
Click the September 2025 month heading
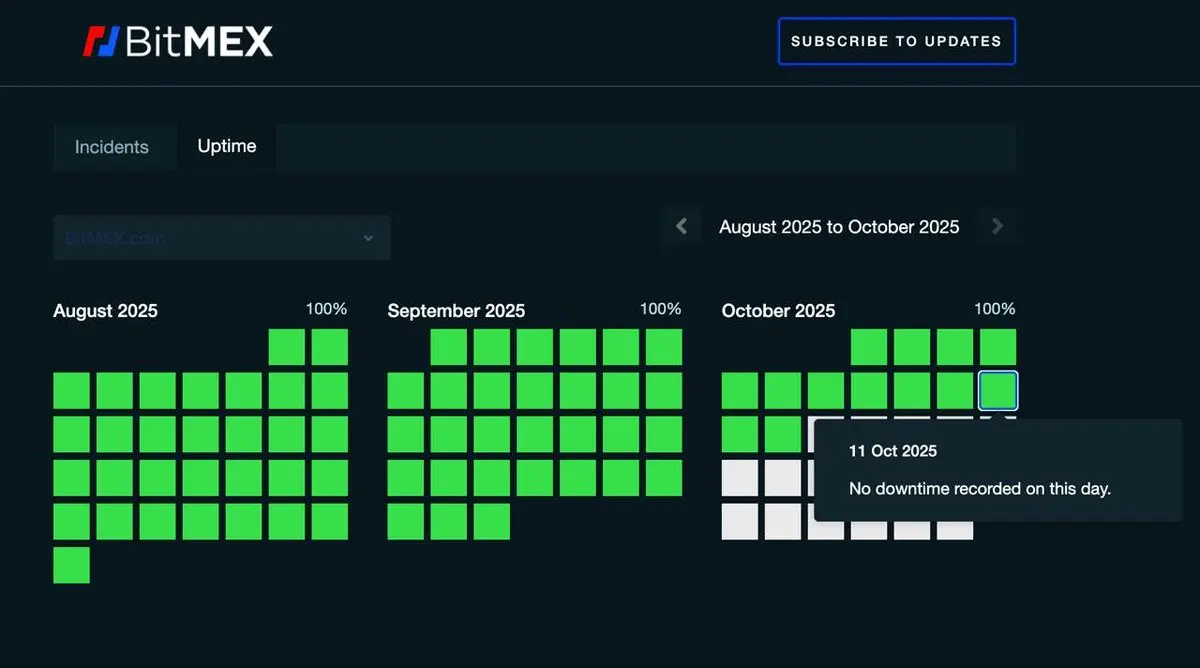(456, 311)
